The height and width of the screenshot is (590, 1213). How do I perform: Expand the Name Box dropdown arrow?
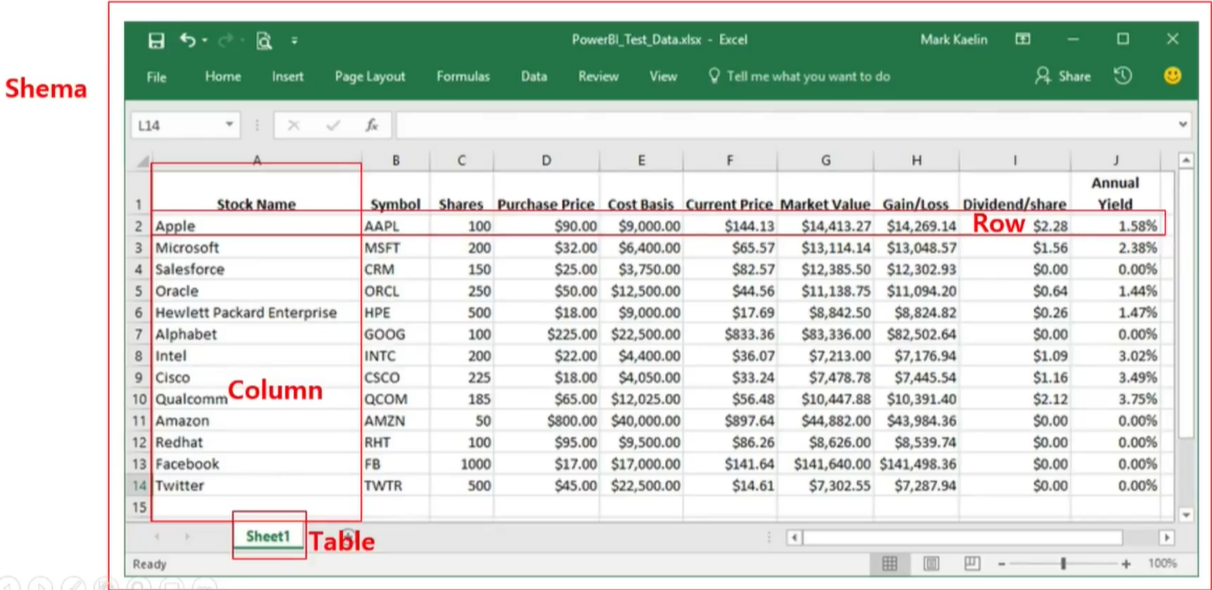(230, 126)
